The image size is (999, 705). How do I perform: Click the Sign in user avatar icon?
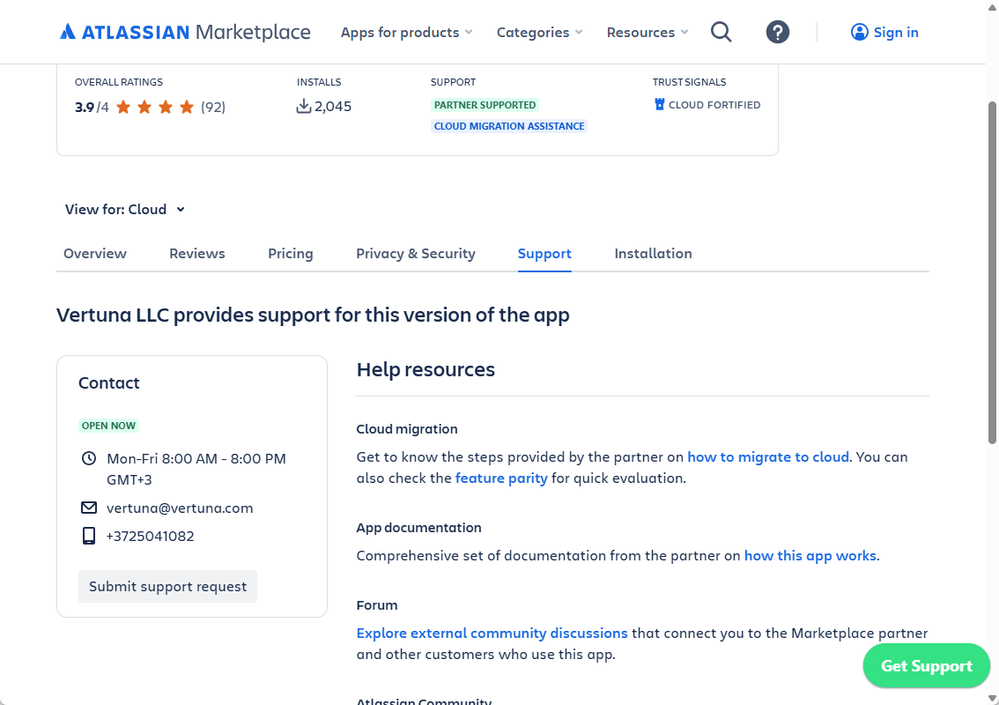tap(859, 32)
